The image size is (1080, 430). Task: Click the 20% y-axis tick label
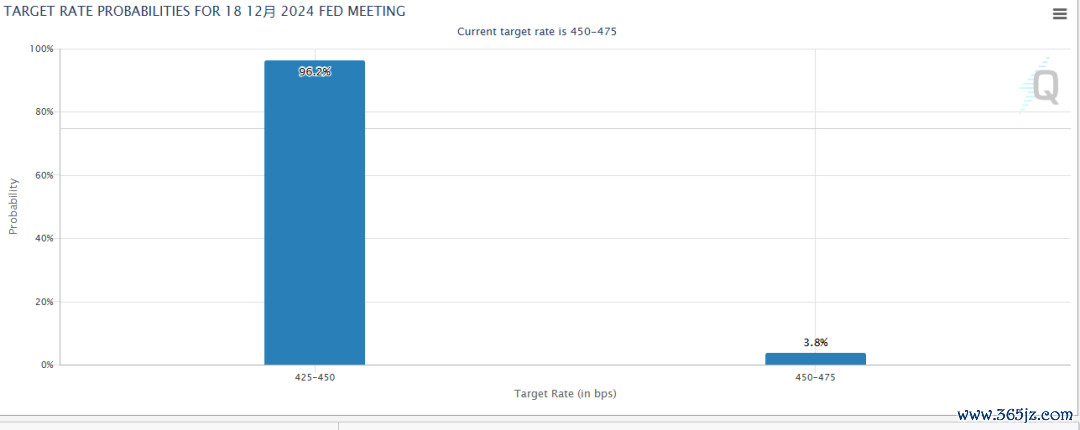tap(44, 302)
